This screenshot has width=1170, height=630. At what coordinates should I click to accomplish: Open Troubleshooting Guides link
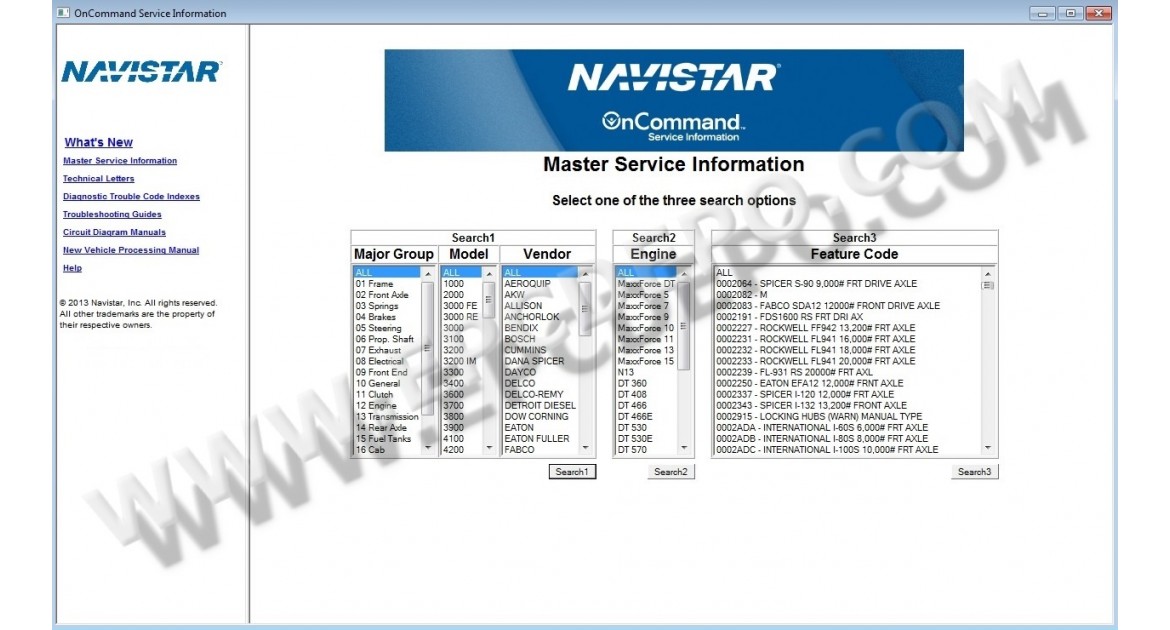112,214
